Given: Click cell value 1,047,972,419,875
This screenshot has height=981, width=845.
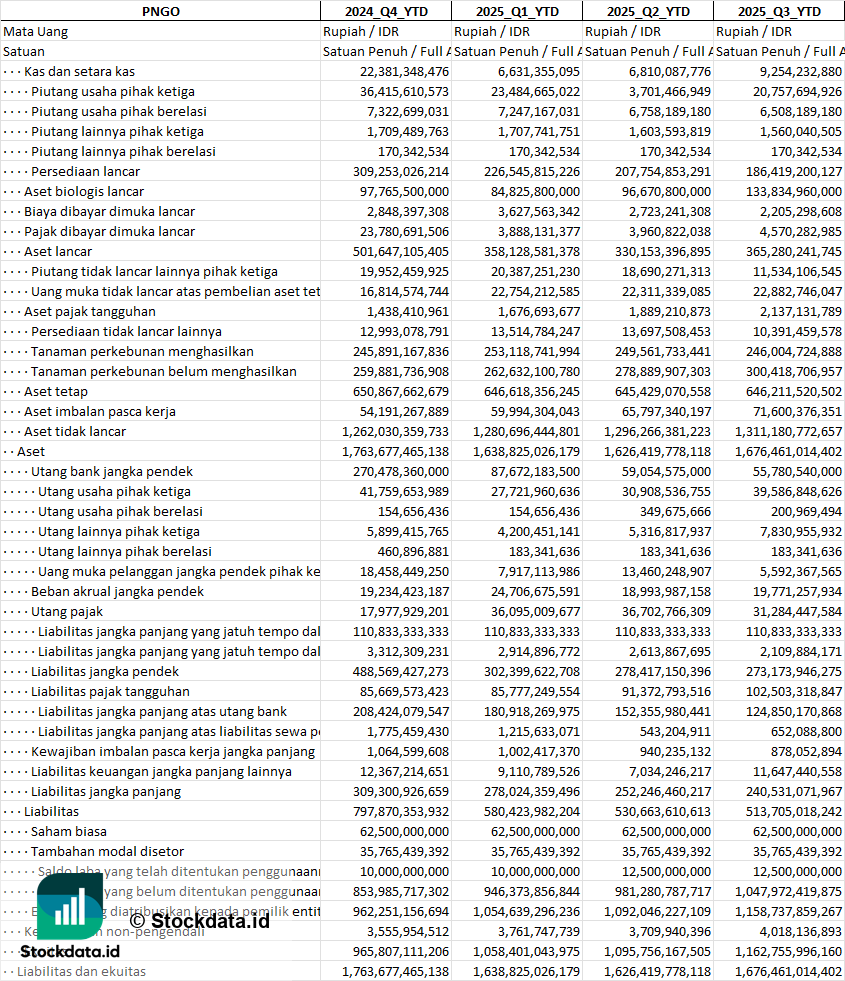Looking at the screenshot, I should 789,892.
